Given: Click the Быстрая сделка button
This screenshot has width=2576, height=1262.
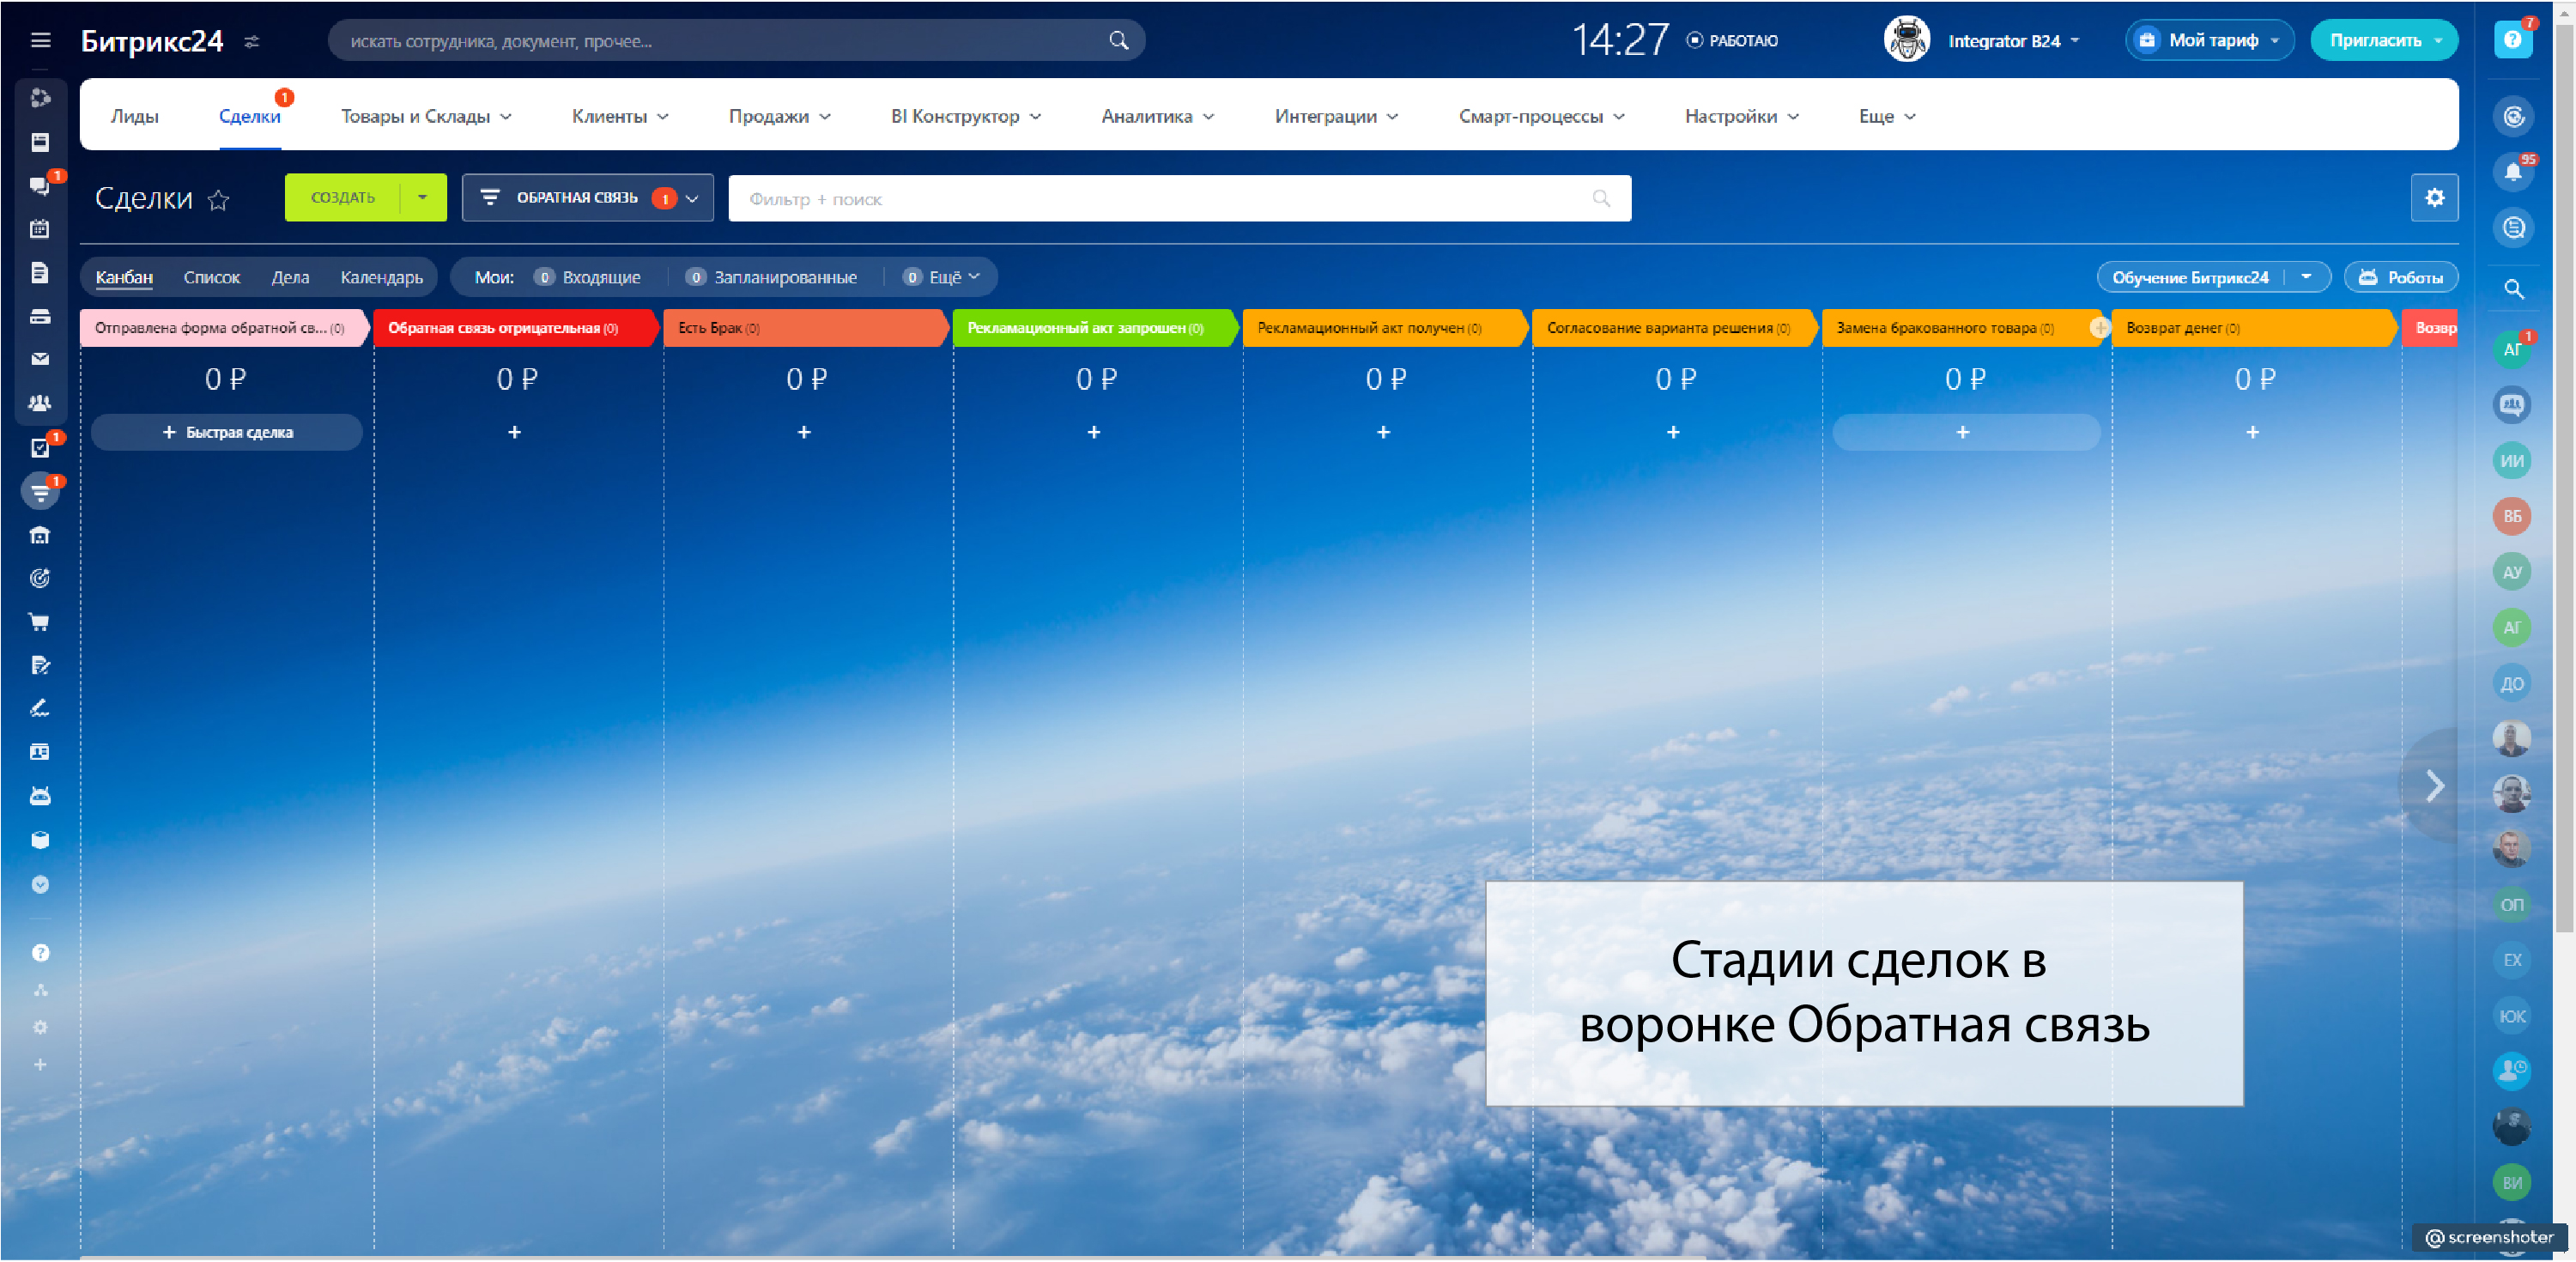Looking at the screenshot, I should point(227,432).
